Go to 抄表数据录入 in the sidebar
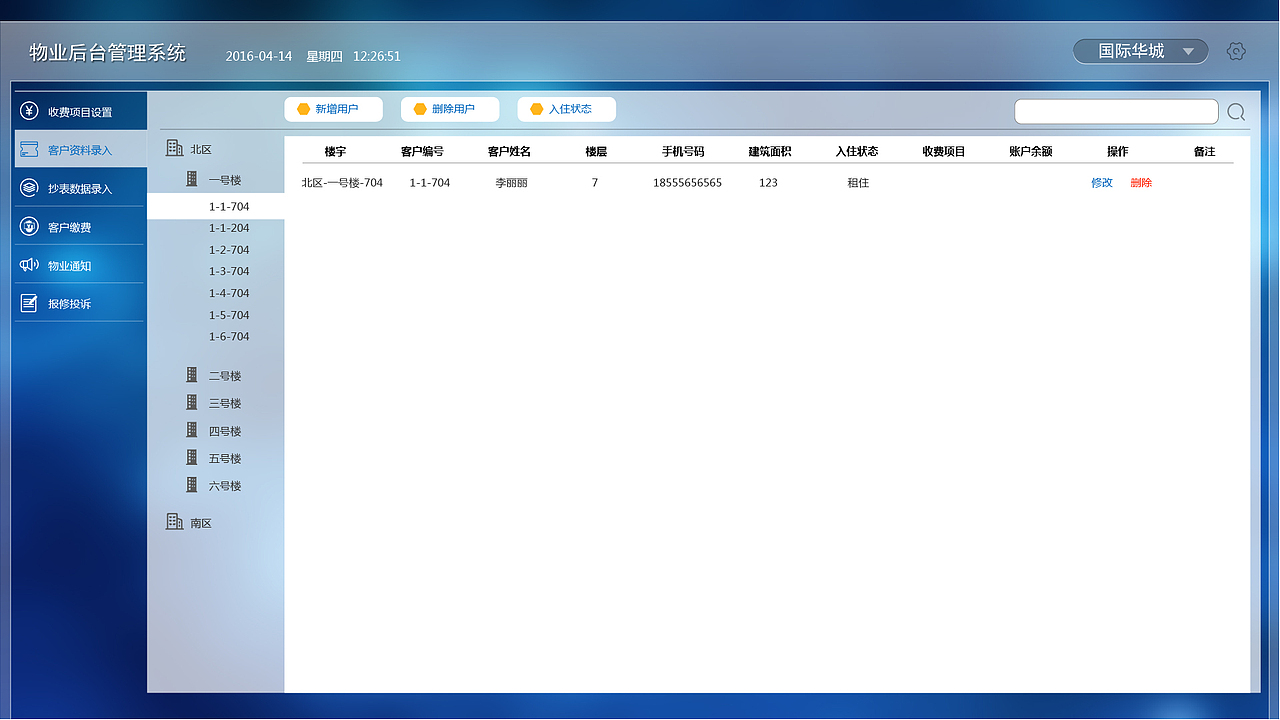This screenshot has width=1280, height=720. pyautogui.click(x=80, y=188)
